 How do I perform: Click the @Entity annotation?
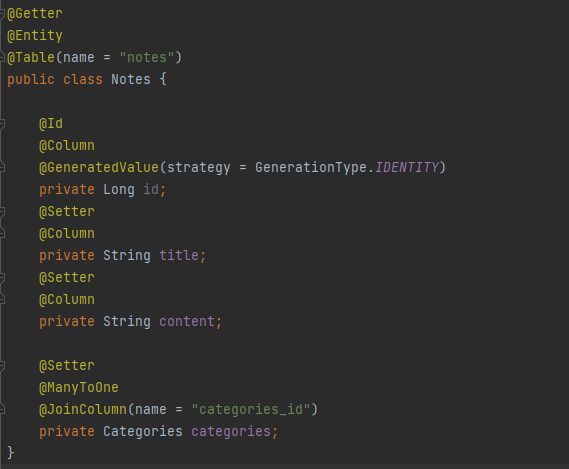35,36
